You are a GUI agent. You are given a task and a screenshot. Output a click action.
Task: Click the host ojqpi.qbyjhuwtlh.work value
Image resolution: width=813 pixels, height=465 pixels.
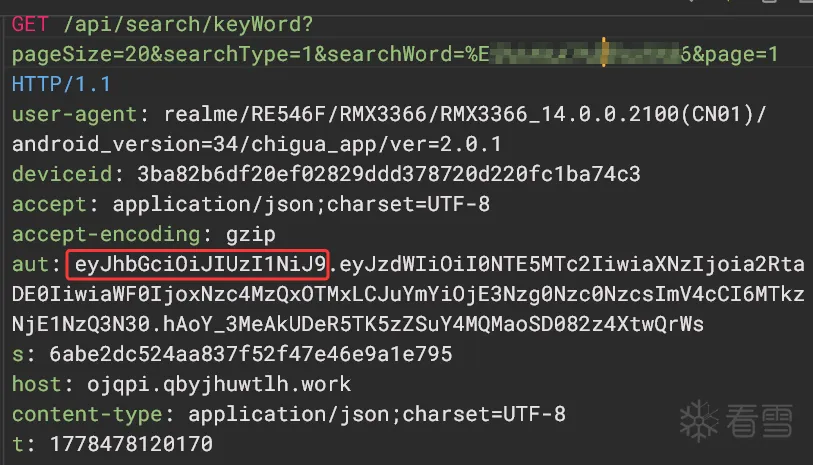pos(219,385)
